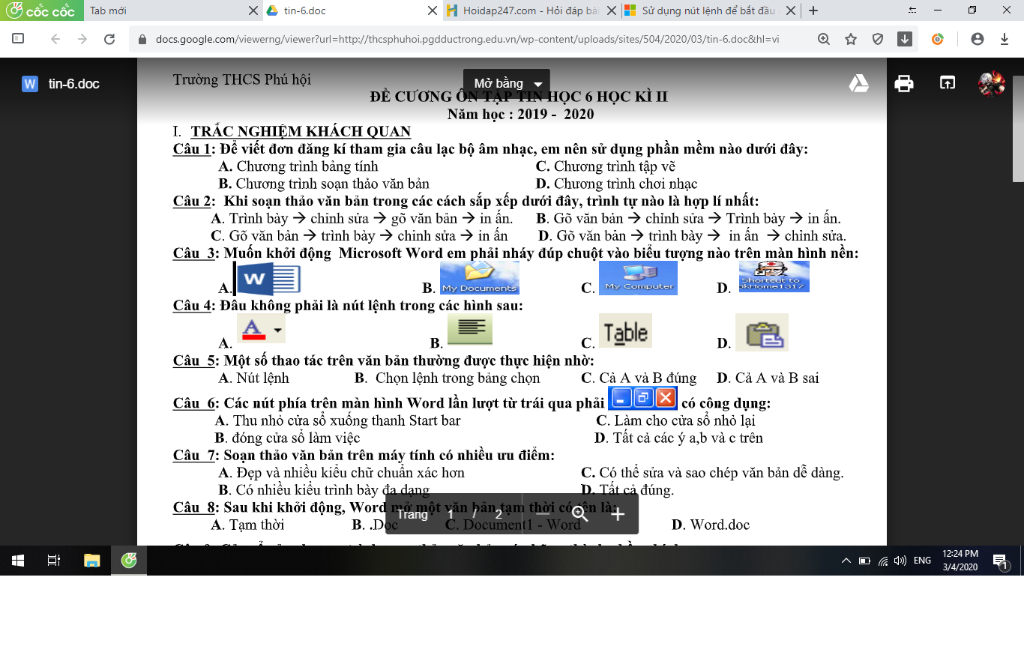Image resolution: width=1024 pixels, height=646 pixels.
Task: Change input language ENG
Action: point(922,560)
